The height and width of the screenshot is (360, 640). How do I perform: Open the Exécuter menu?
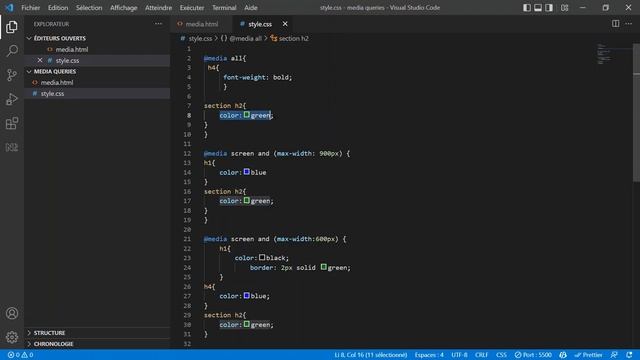192,7
